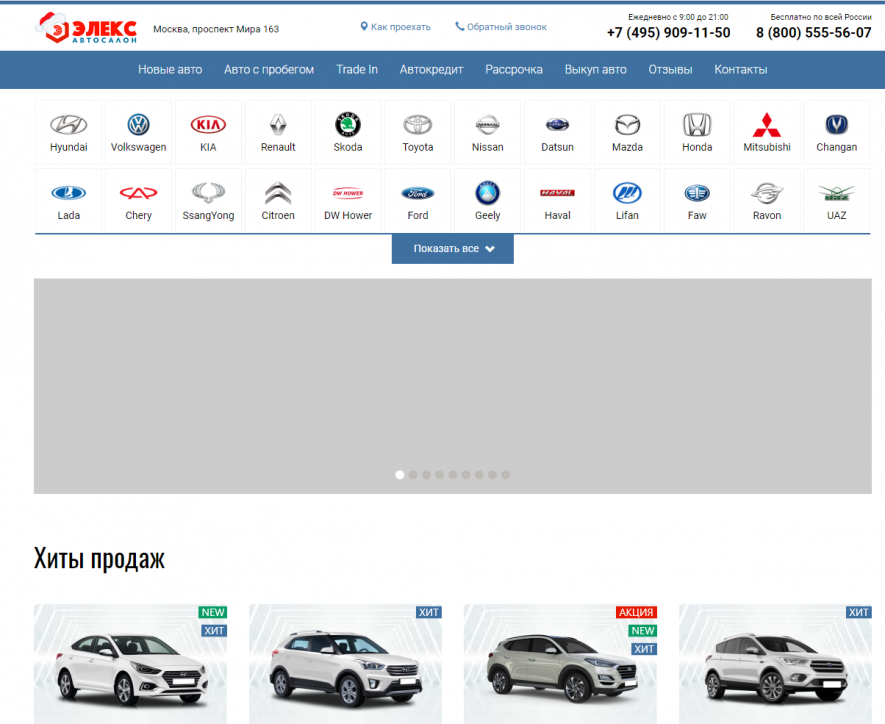
Task: Jump to the last carousel dot
Action: pos(506,475)
